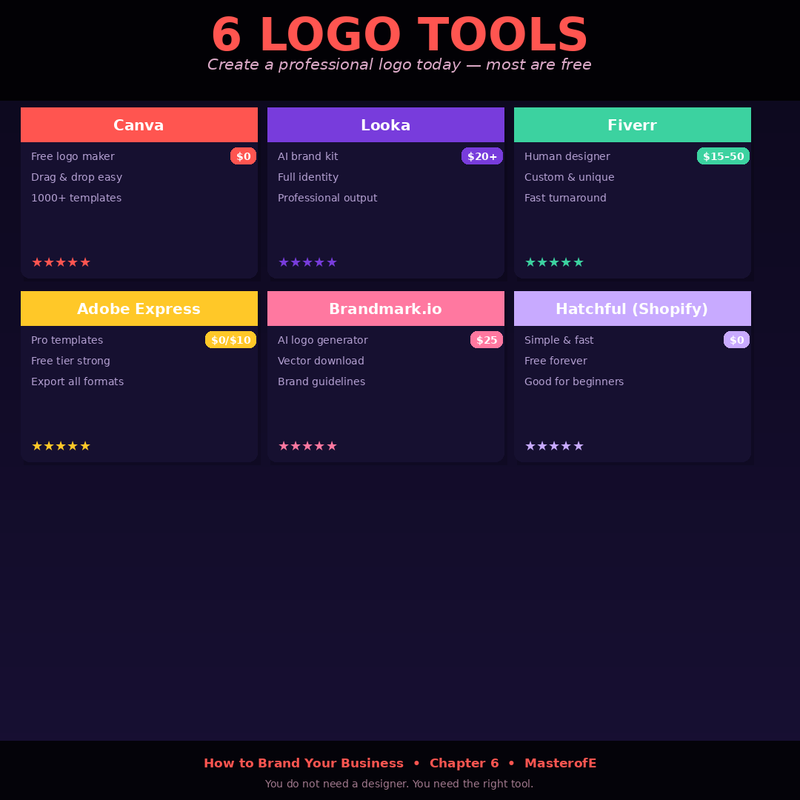Viewport: 800px width, 800px height.
Task: Click 'Pro templates' text
Action: [67, 340]
